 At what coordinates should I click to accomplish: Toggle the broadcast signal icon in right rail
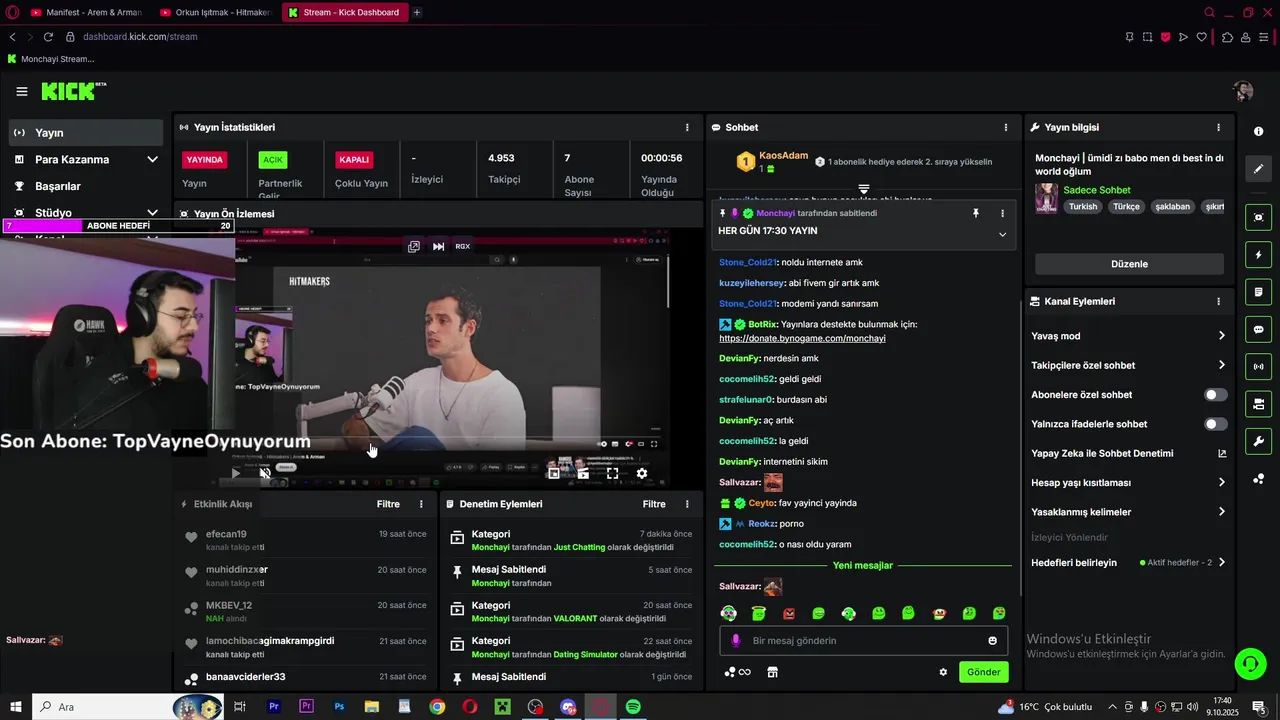coord(1259,367)
